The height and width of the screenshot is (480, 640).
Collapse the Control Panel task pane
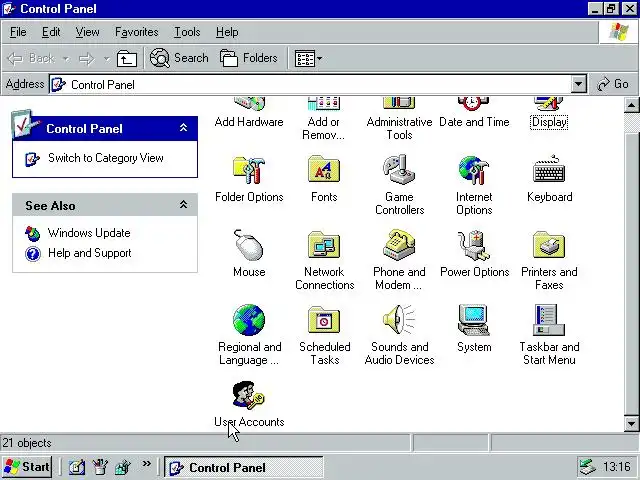[184, 128]
